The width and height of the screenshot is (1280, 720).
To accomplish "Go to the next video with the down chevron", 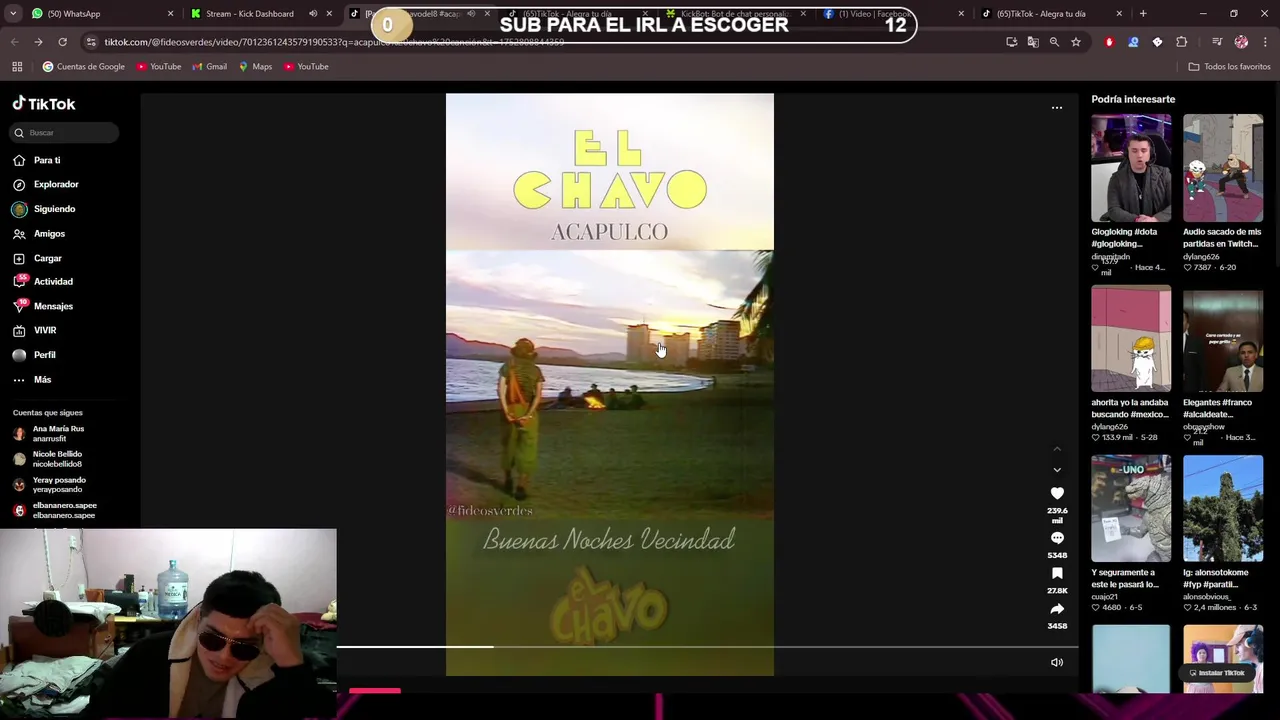I will coord(1057,470).
